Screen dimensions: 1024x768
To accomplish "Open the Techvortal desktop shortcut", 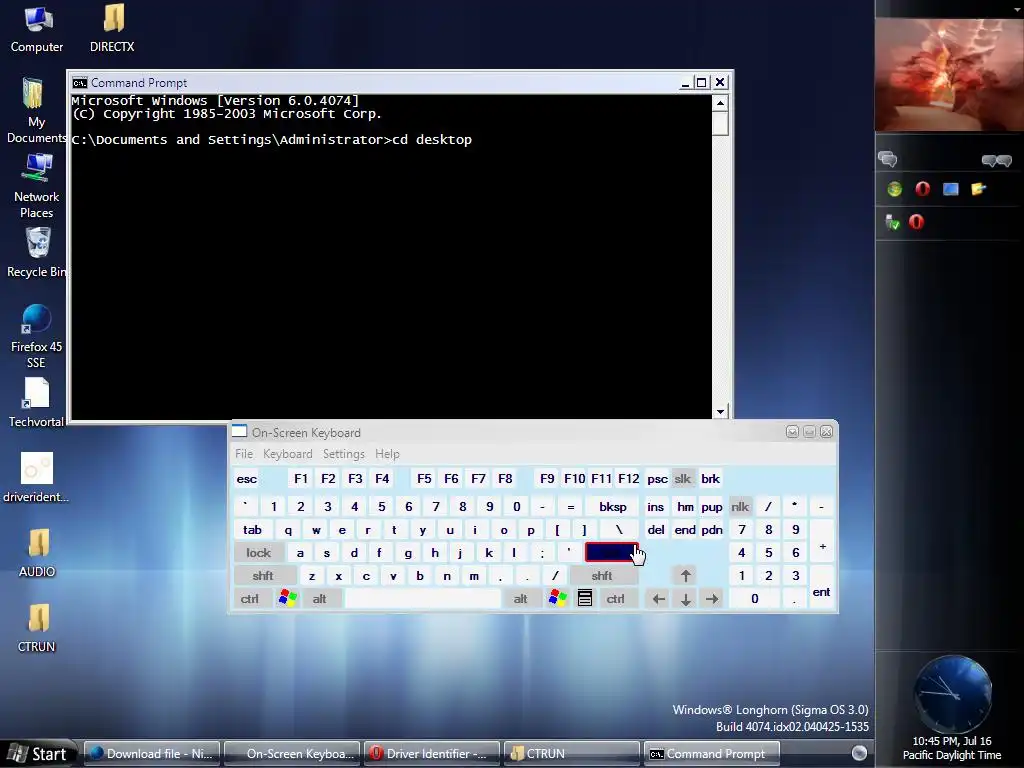I will pos(37,403).
